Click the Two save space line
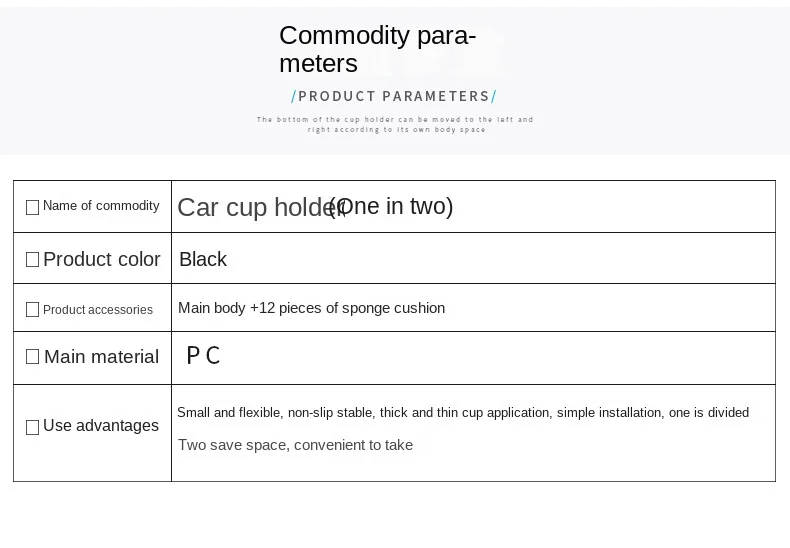This screenshot has height=548, width=790. pos(295,445)
